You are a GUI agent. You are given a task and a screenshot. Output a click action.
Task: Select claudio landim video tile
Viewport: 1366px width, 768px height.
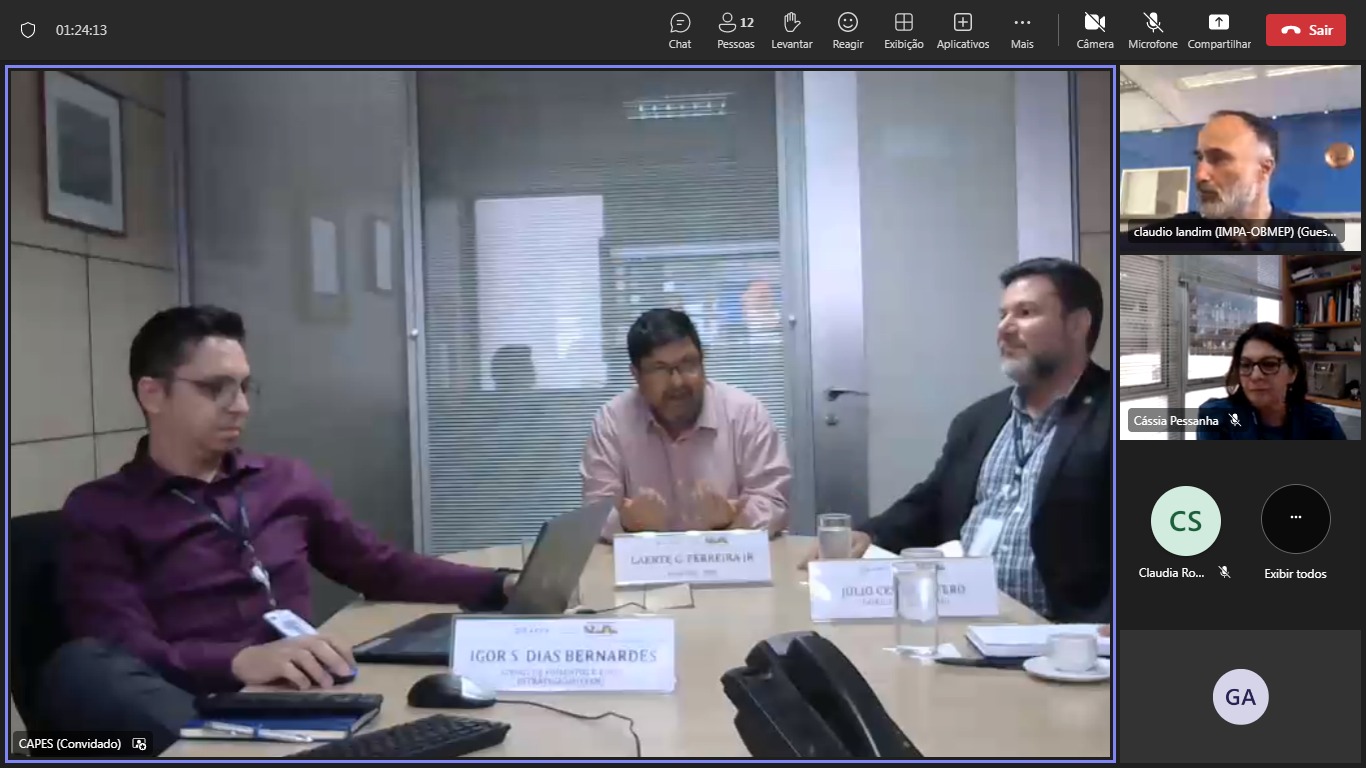(1240, 158)
